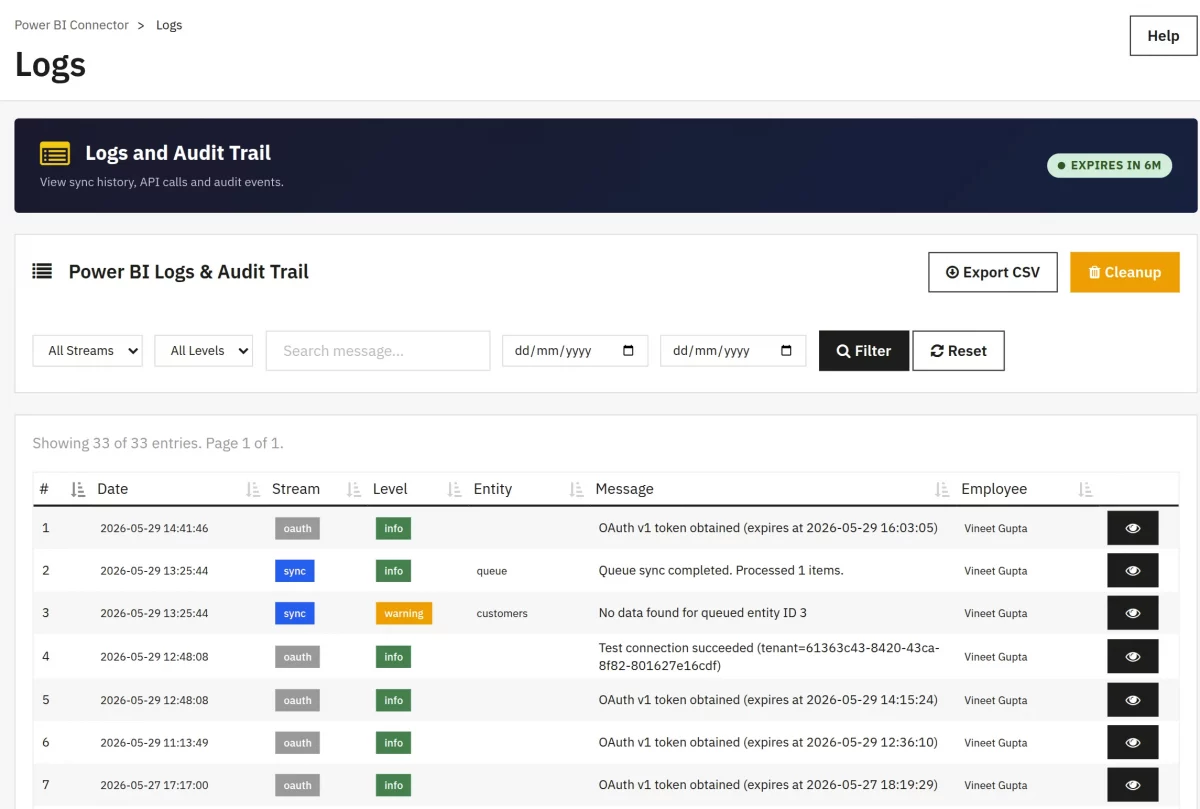
Task: View details of log entry 6
Action: pos(1133,743)
